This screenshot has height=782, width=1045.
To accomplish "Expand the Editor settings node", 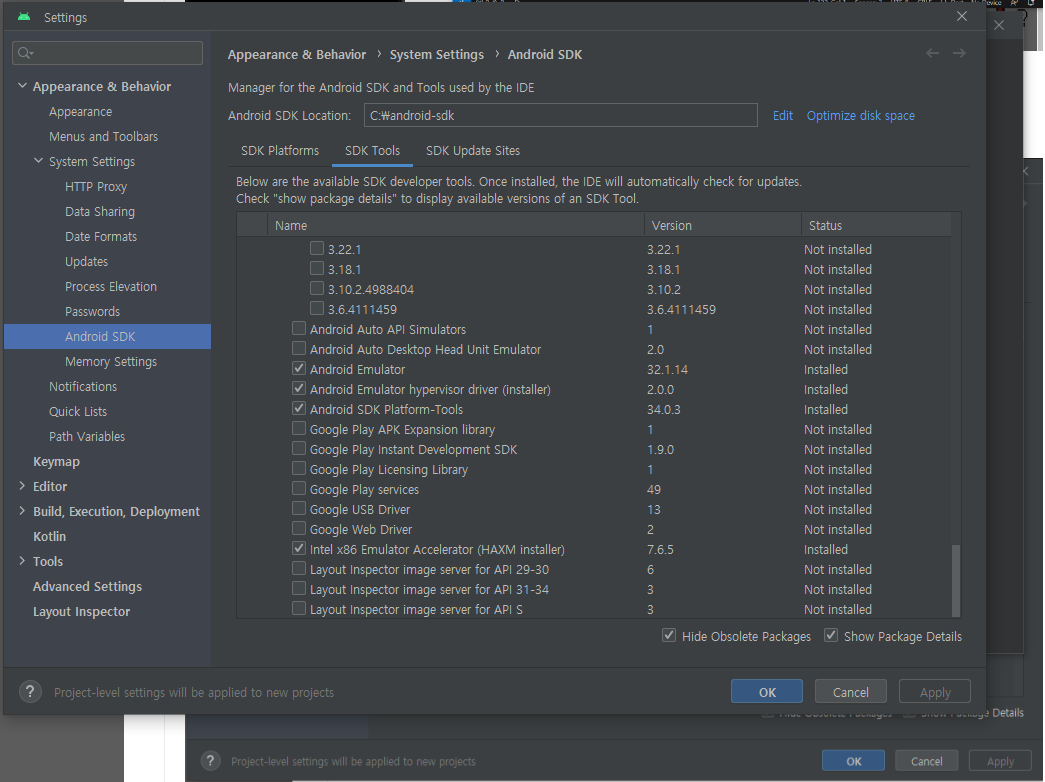I will [22, 486].
